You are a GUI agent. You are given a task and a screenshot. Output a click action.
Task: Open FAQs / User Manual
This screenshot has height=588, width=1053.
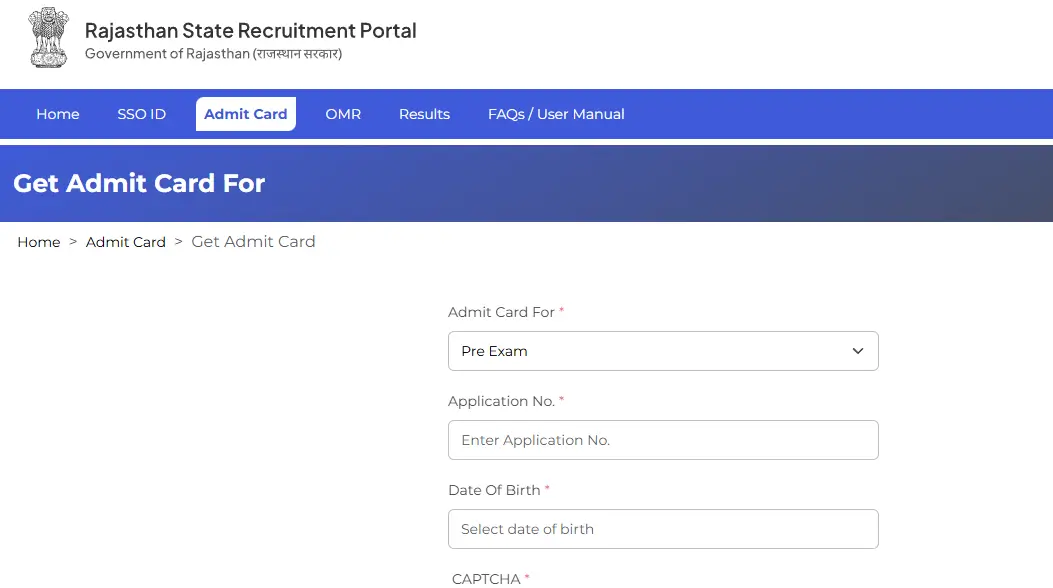click(556, 114)
